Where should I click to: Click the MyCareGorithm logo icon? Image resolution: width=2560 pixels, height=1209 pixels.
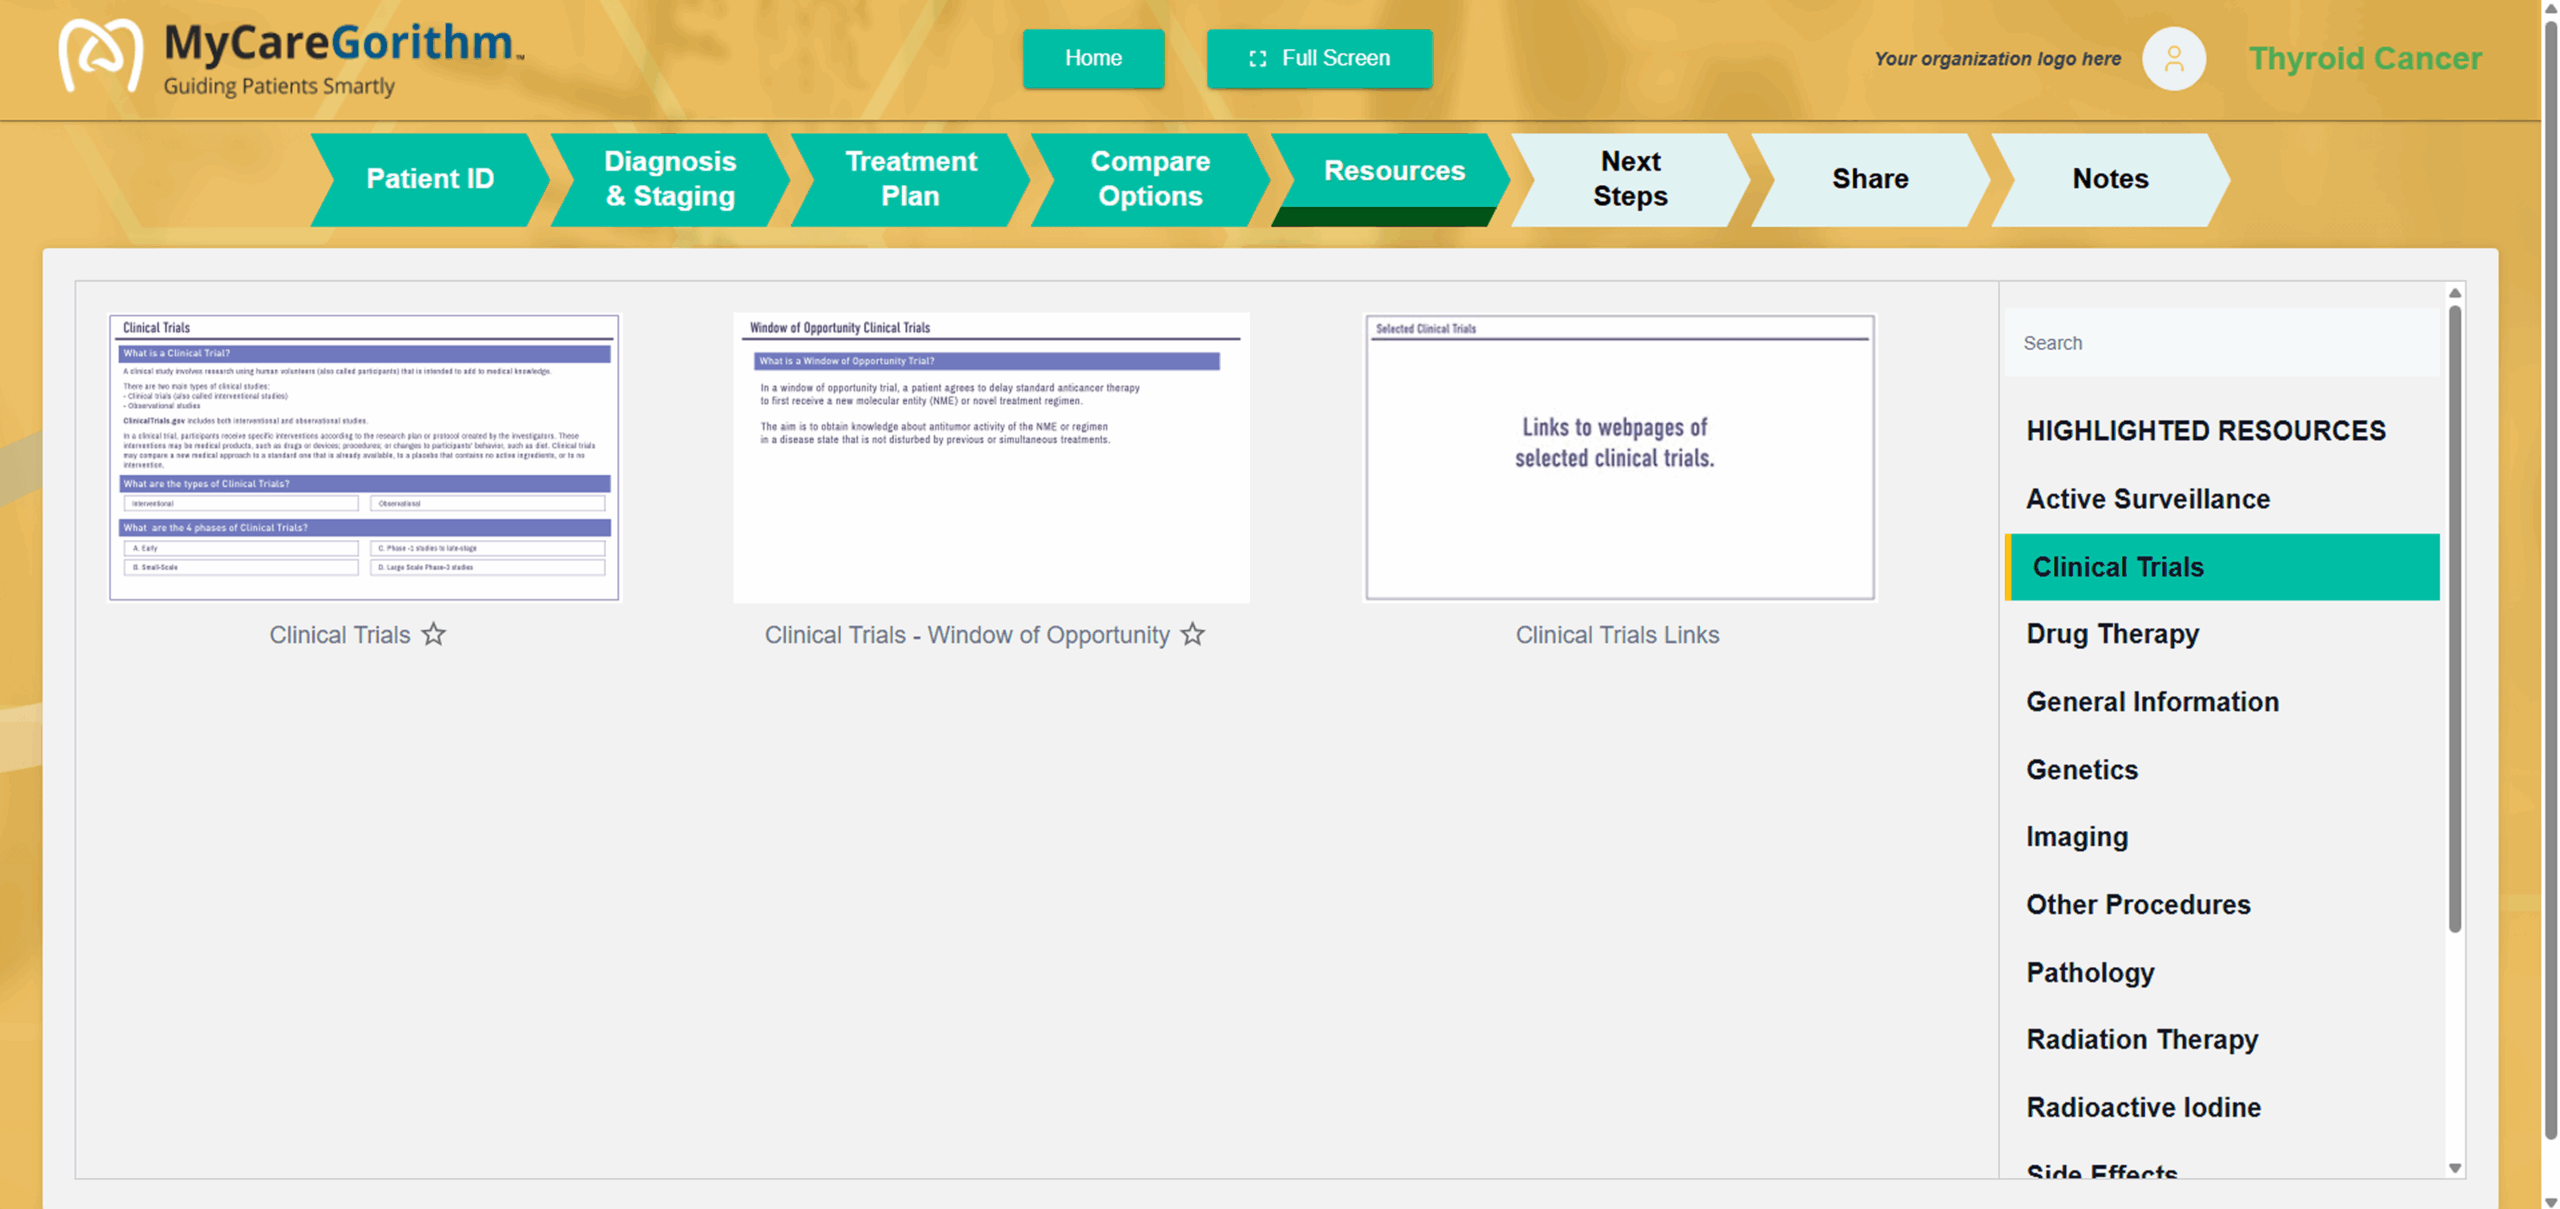pos(100,56)
